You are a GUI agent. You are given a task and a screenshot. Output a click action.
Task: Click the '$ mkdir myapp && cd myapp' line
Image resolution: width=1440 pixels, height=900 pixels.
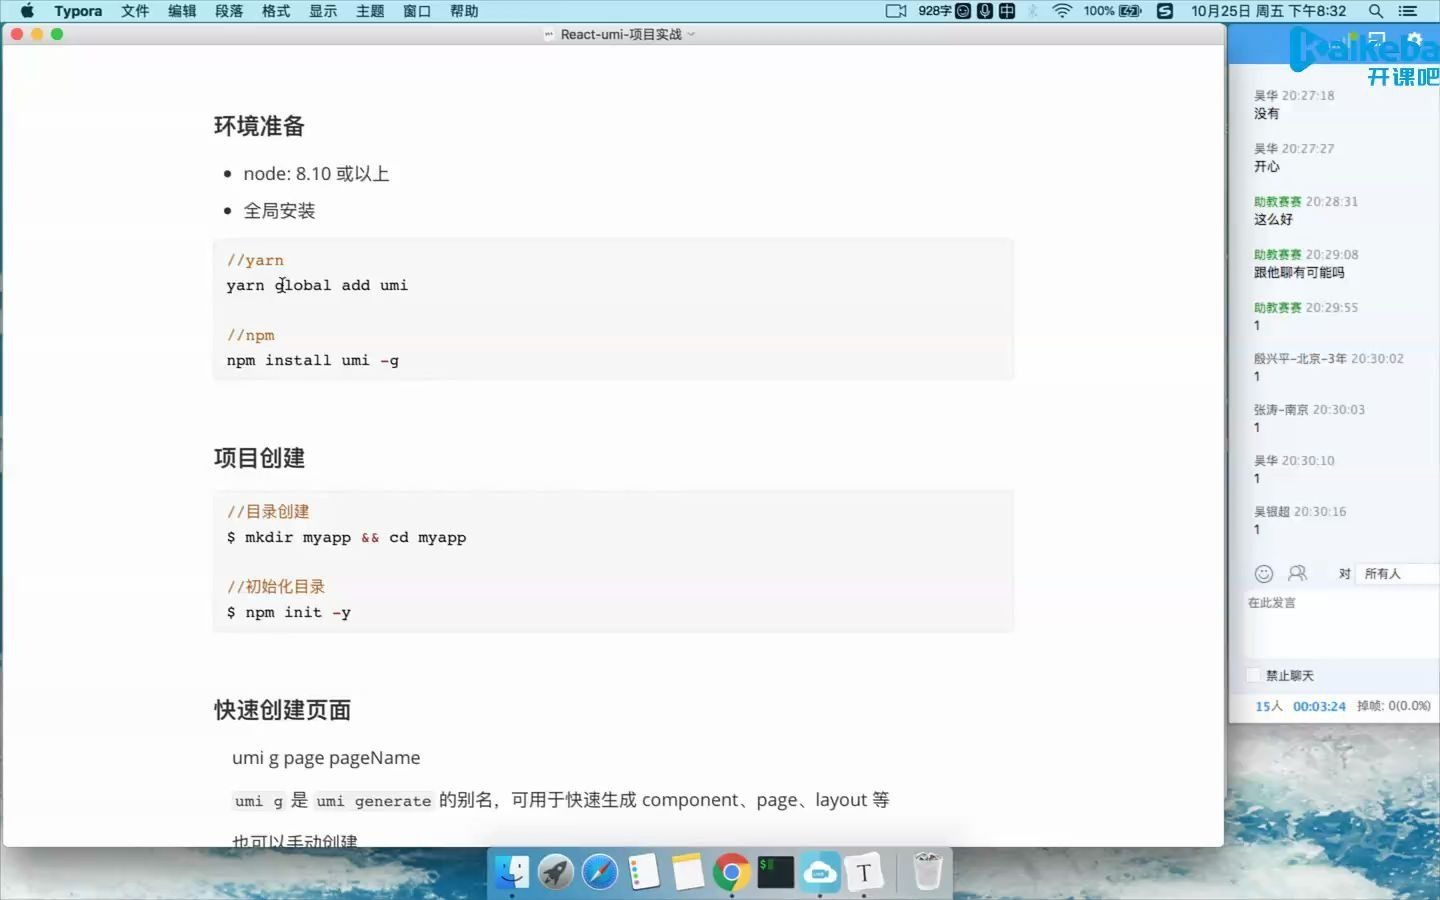pos(346,537)
